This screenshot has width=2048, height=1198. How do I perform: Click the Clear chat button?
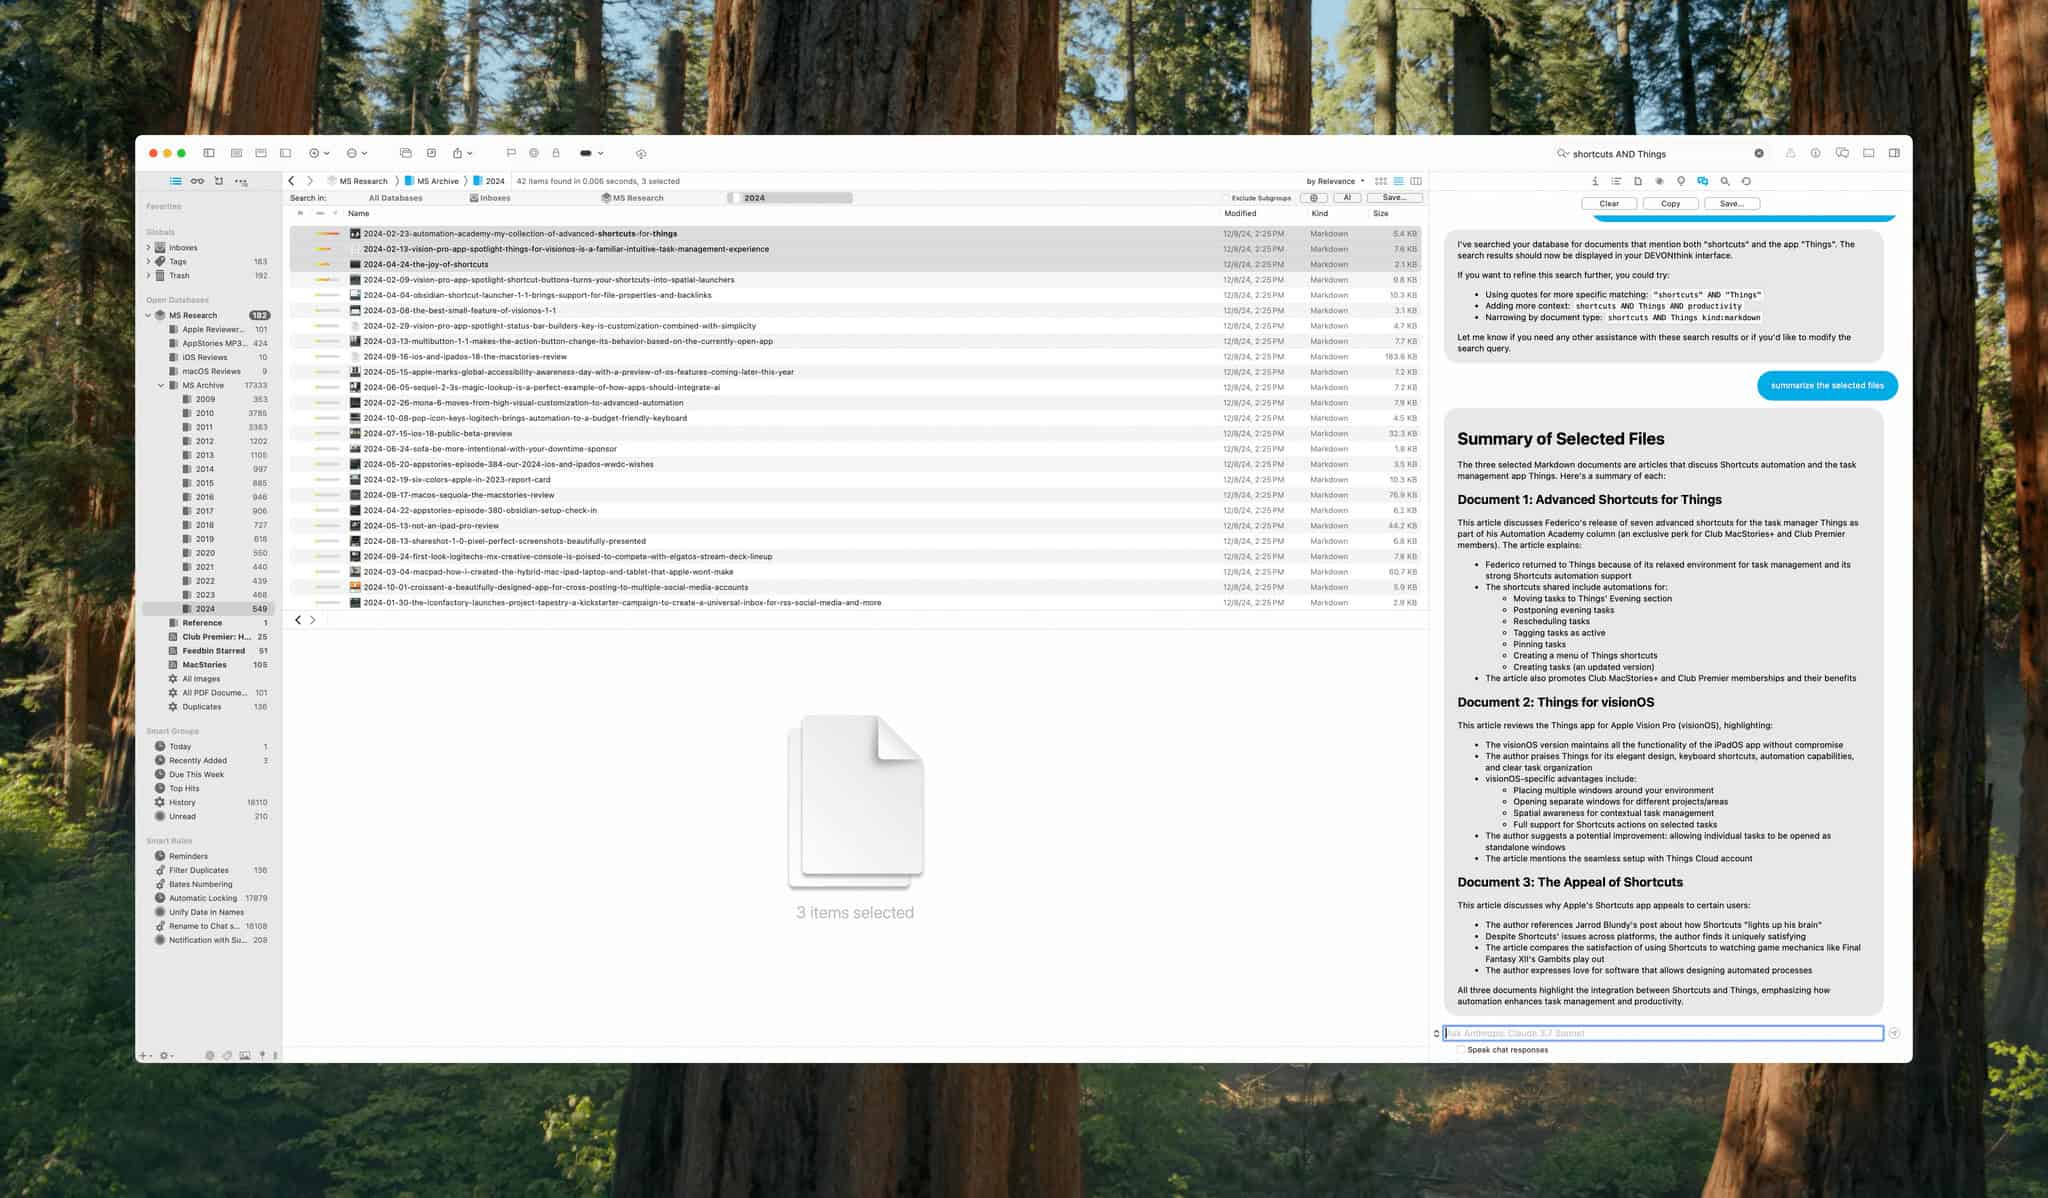1609,203
